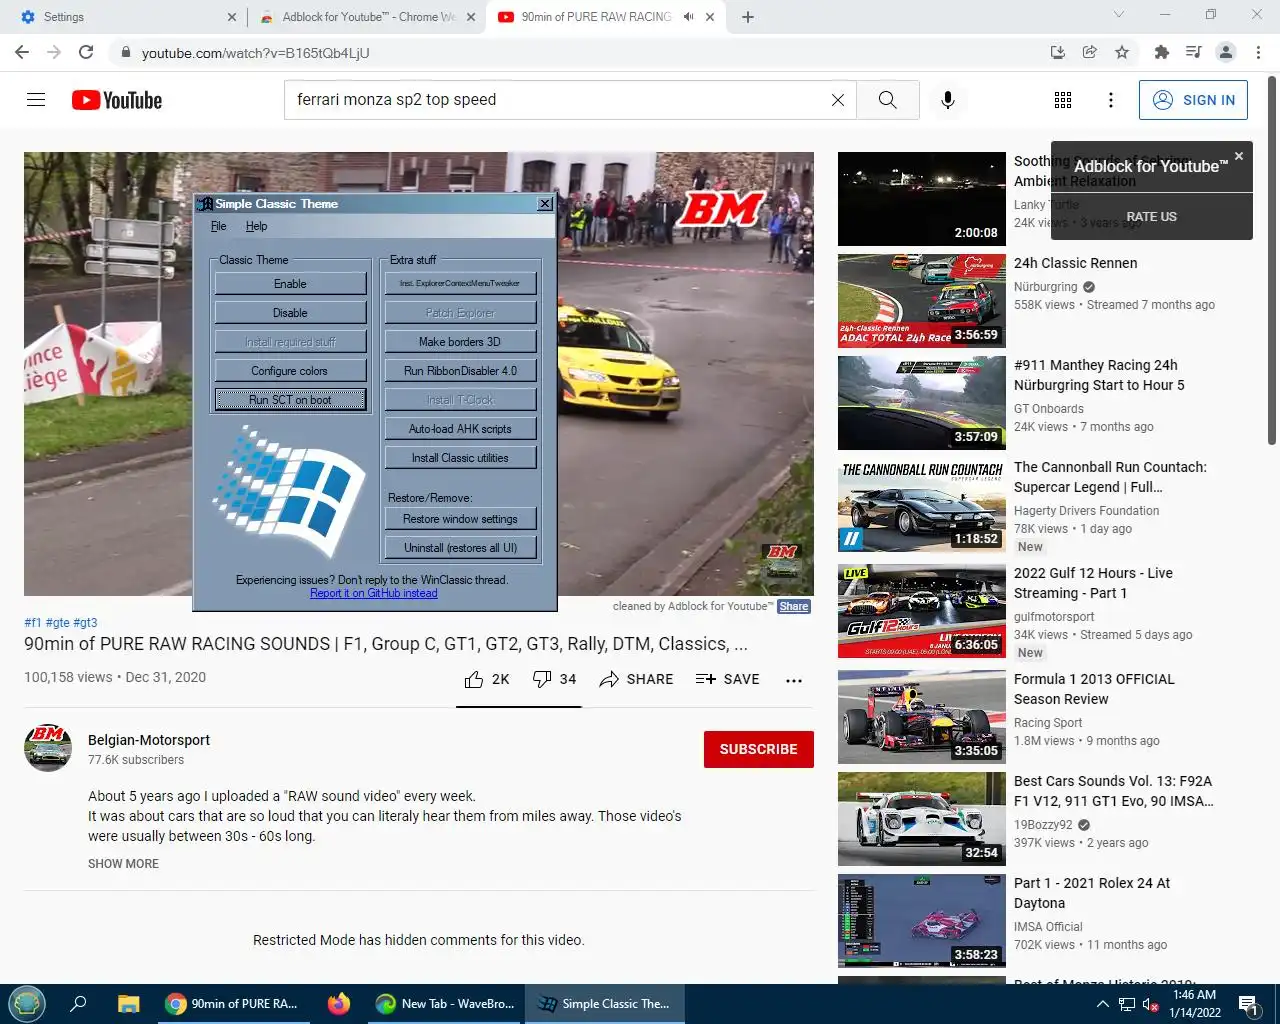
Task: Open the notification center icon
Action: click(1248, 1004)
